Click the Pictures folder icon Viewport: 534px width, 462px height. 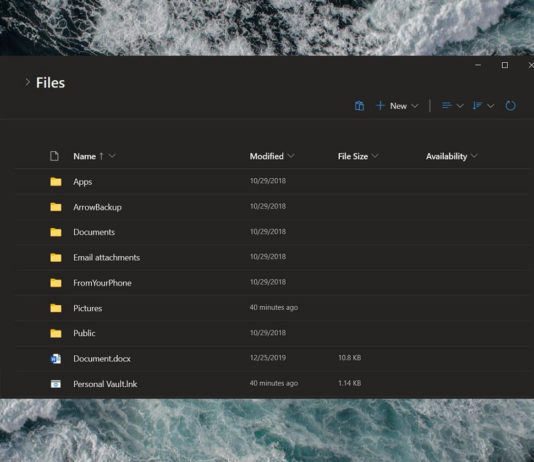point(56,308)
